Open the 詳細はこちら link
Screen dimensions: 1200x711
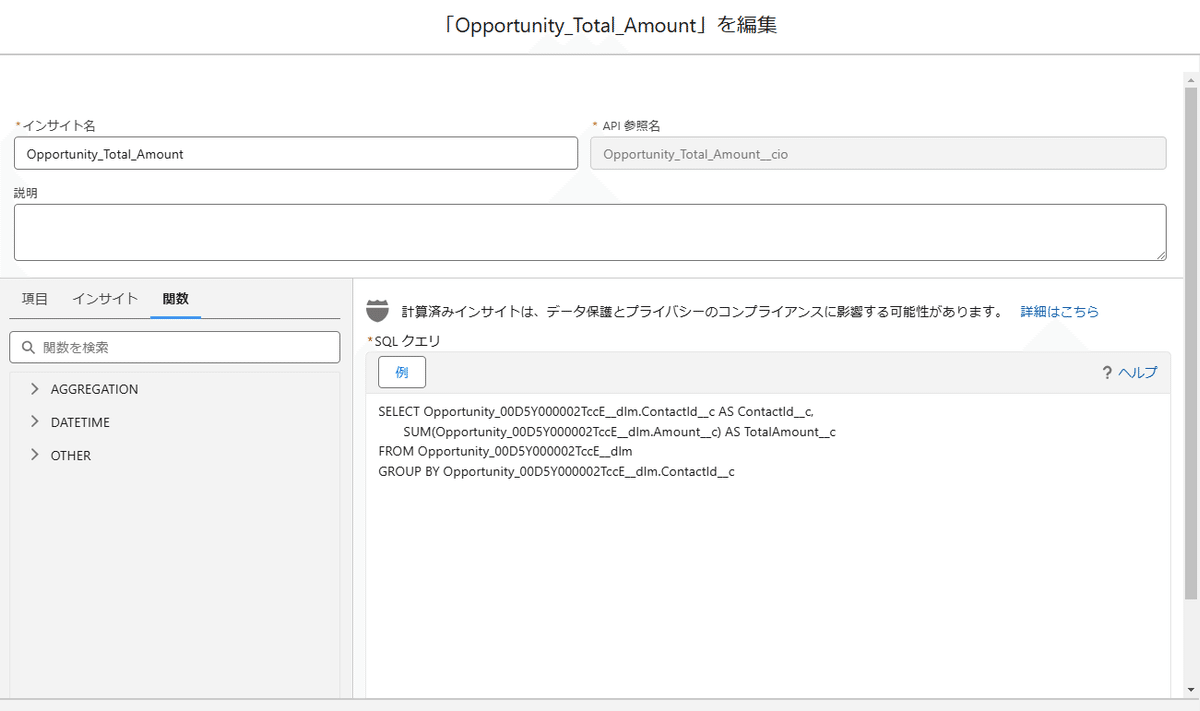(1059, 312)
